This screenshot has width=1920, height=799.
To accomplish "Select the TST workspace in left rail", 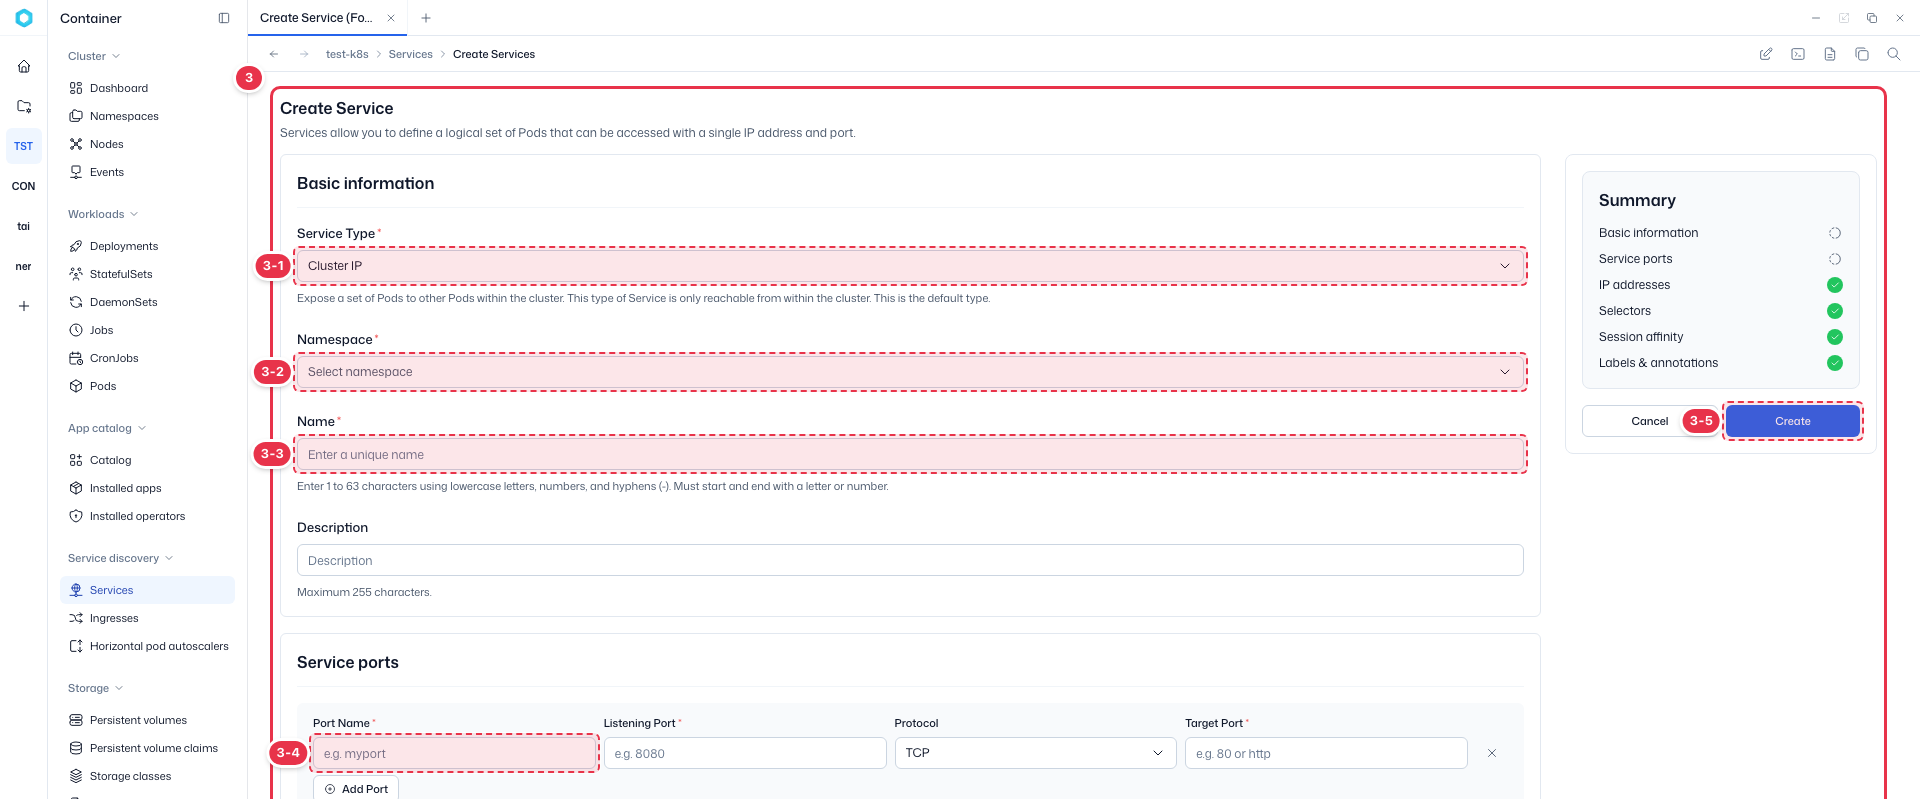I will [x=24, y=146].
